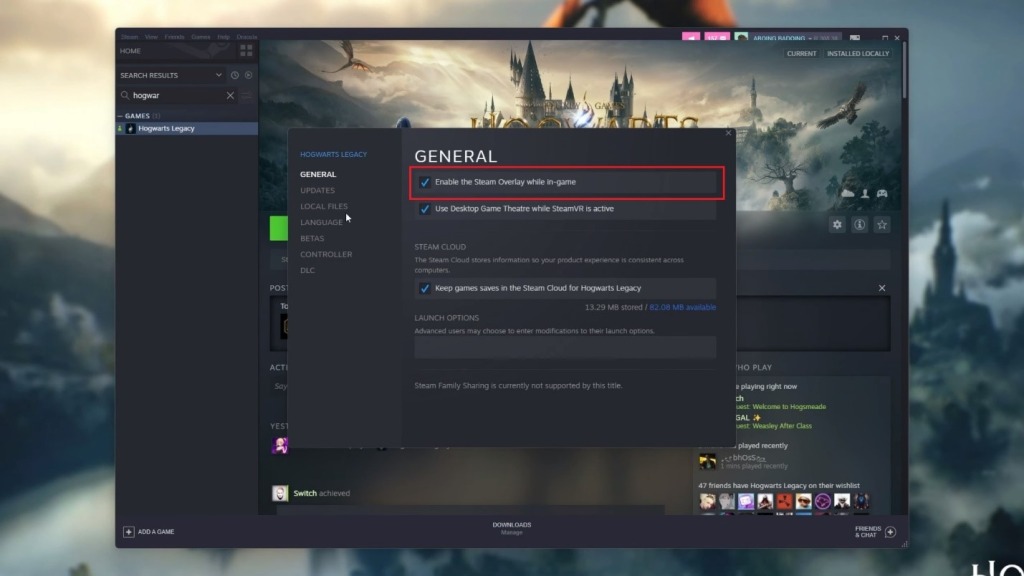Open the Games menu
Image resolution: width=1024 pixels, height=576 pixels.
200,37
